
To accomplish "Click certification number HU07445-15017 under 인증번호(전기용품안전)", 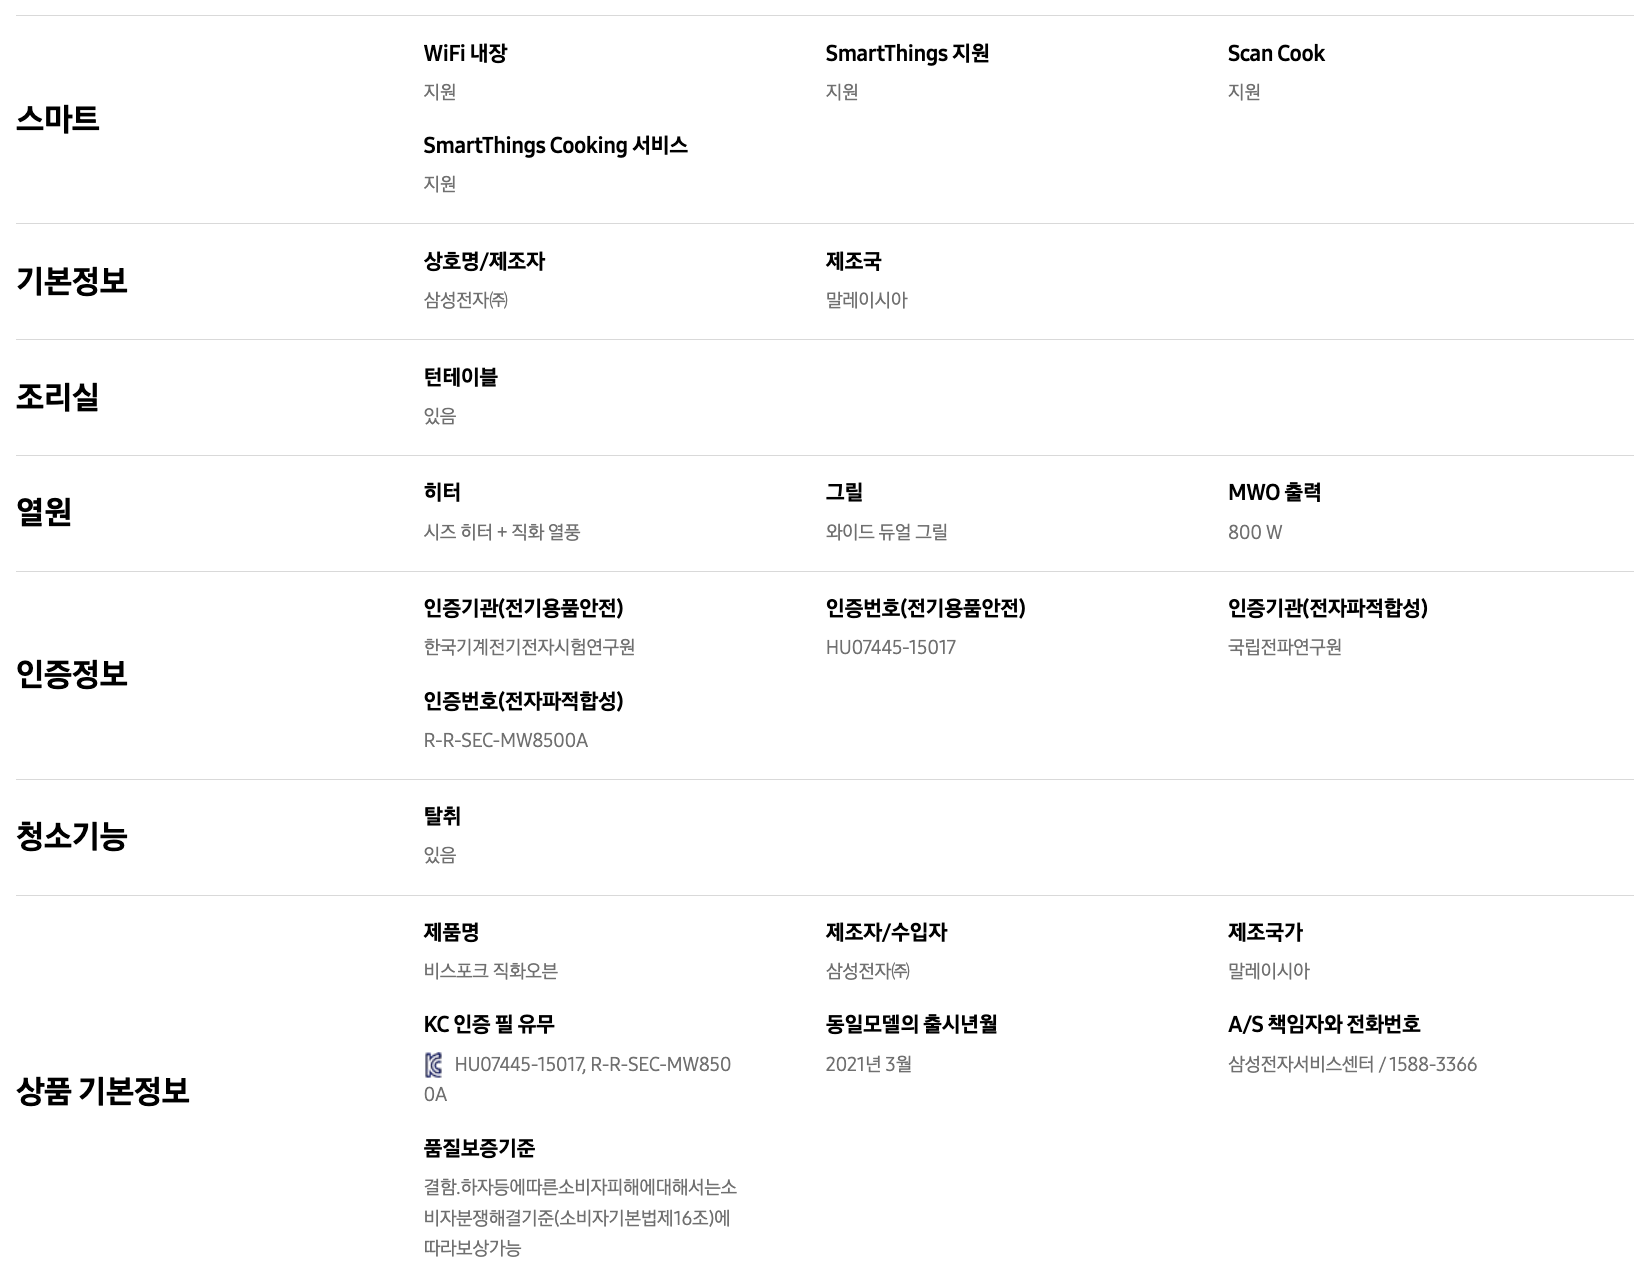I will tap(890, 647).
